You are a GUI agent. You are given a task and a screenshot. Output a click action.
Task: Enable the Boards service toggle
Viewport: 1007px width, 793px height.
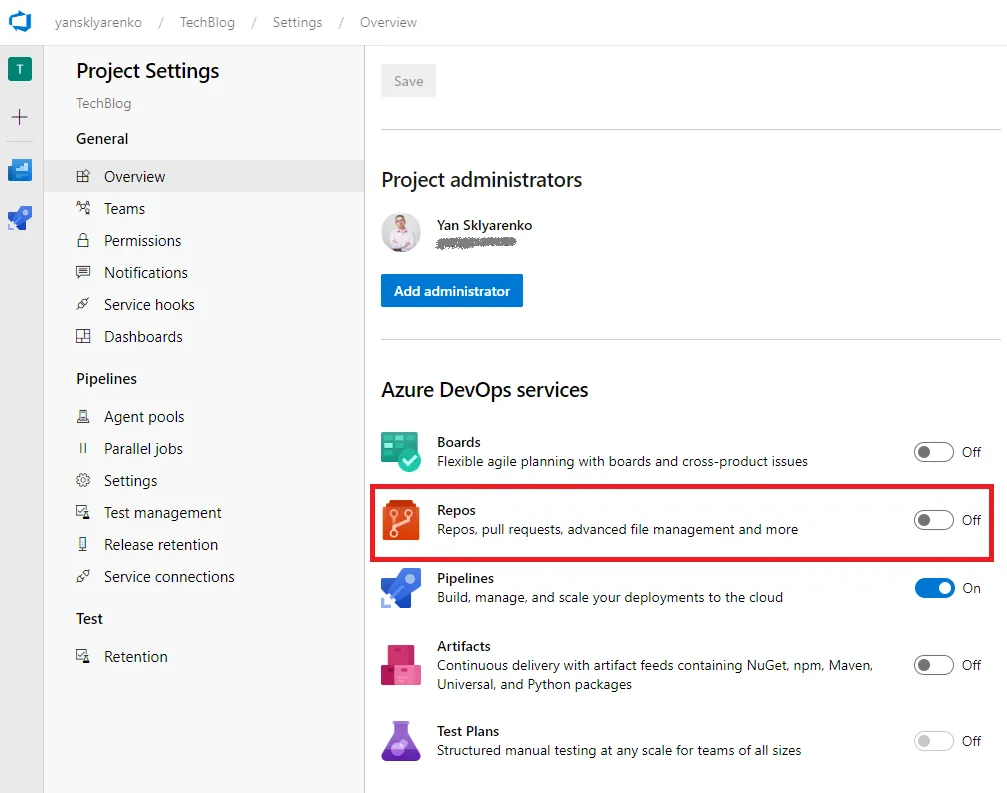tap(933, 452)
